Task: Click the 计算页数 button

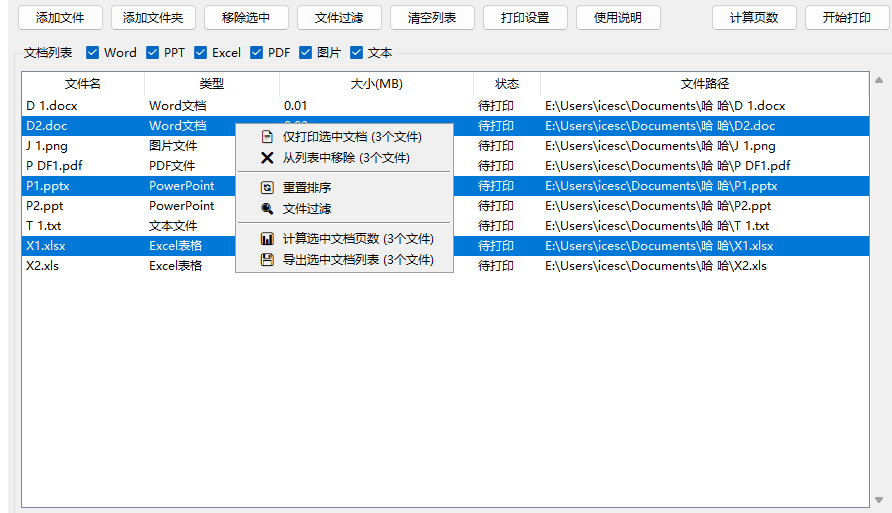Action: [x=754, y=18]
